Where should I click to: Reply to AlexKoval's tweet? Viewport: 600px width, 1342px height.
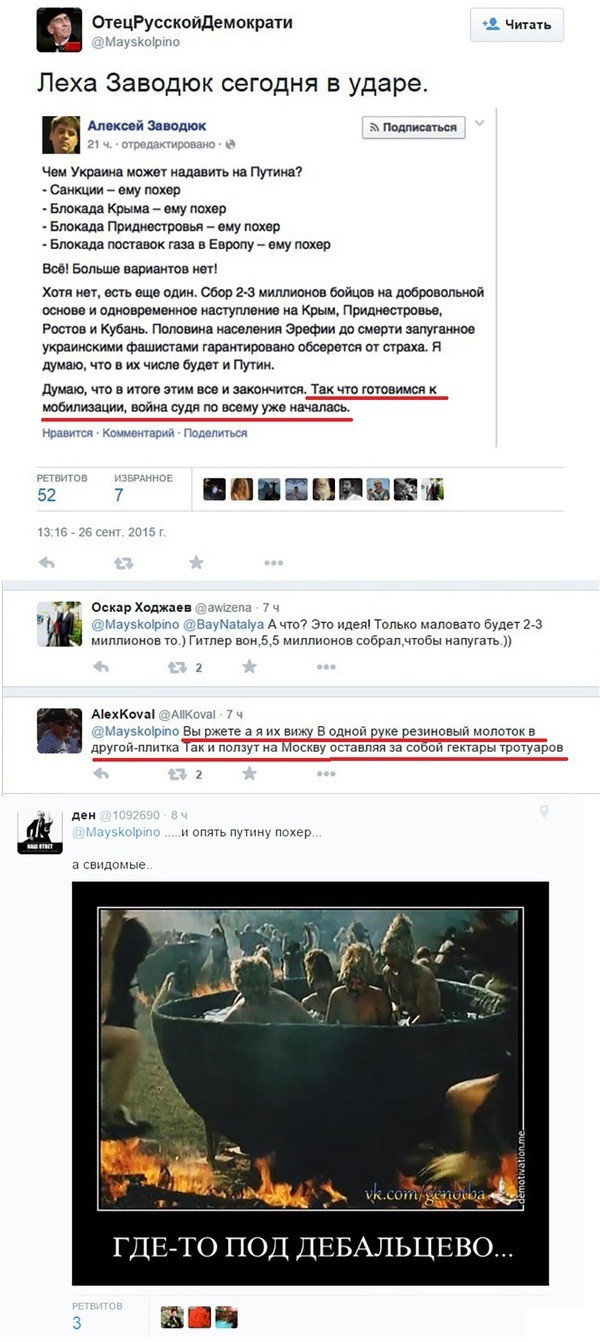click(x=100, y=773)
